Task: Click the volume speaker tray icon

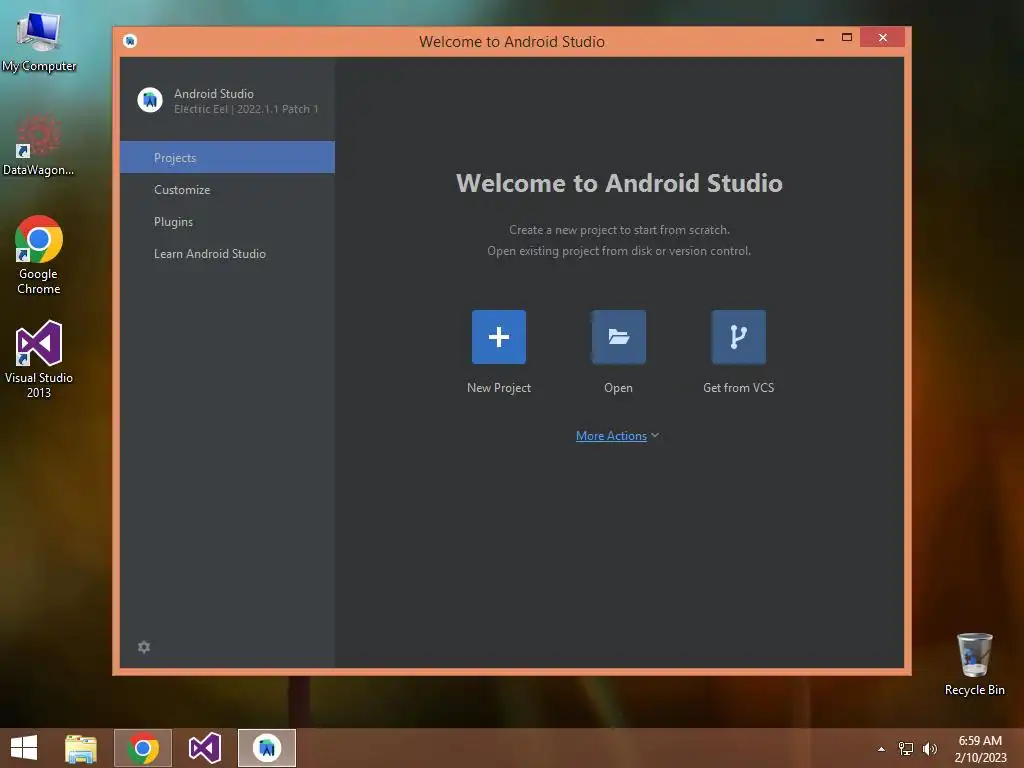Action: pos(930,749)
